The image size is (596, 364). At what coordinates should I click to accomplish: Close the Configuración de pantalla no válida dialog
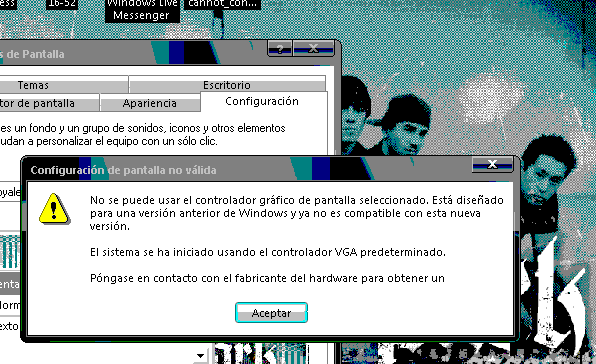click(x=492, y=164)
